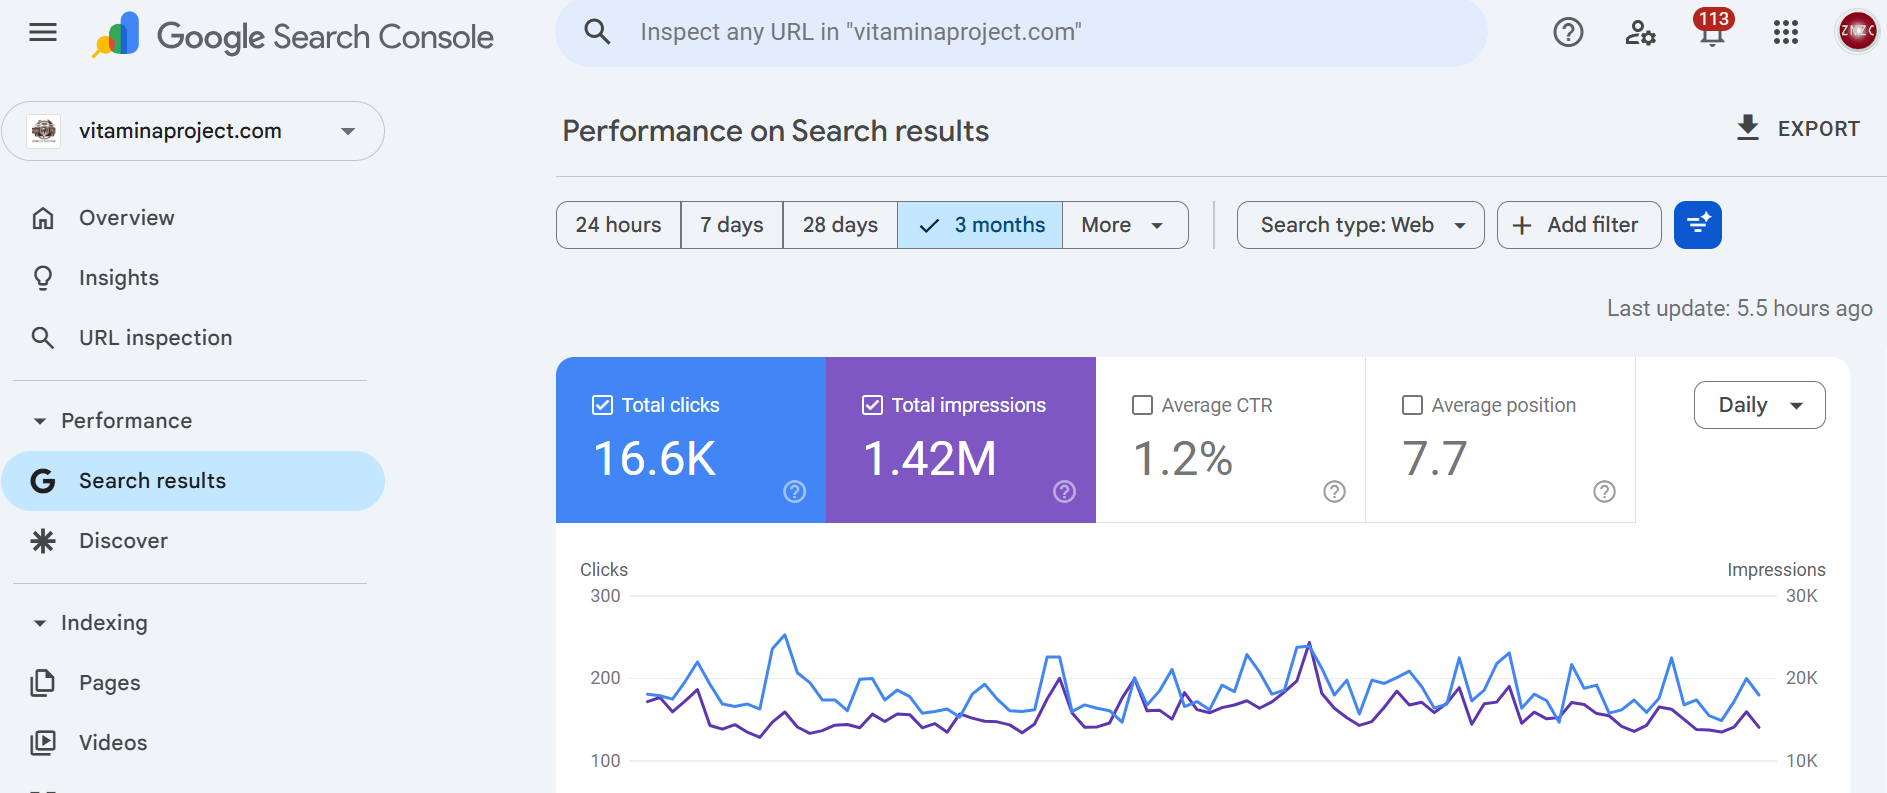Open user and property settings icon
1887x793 pixels.
(1640, 33)
